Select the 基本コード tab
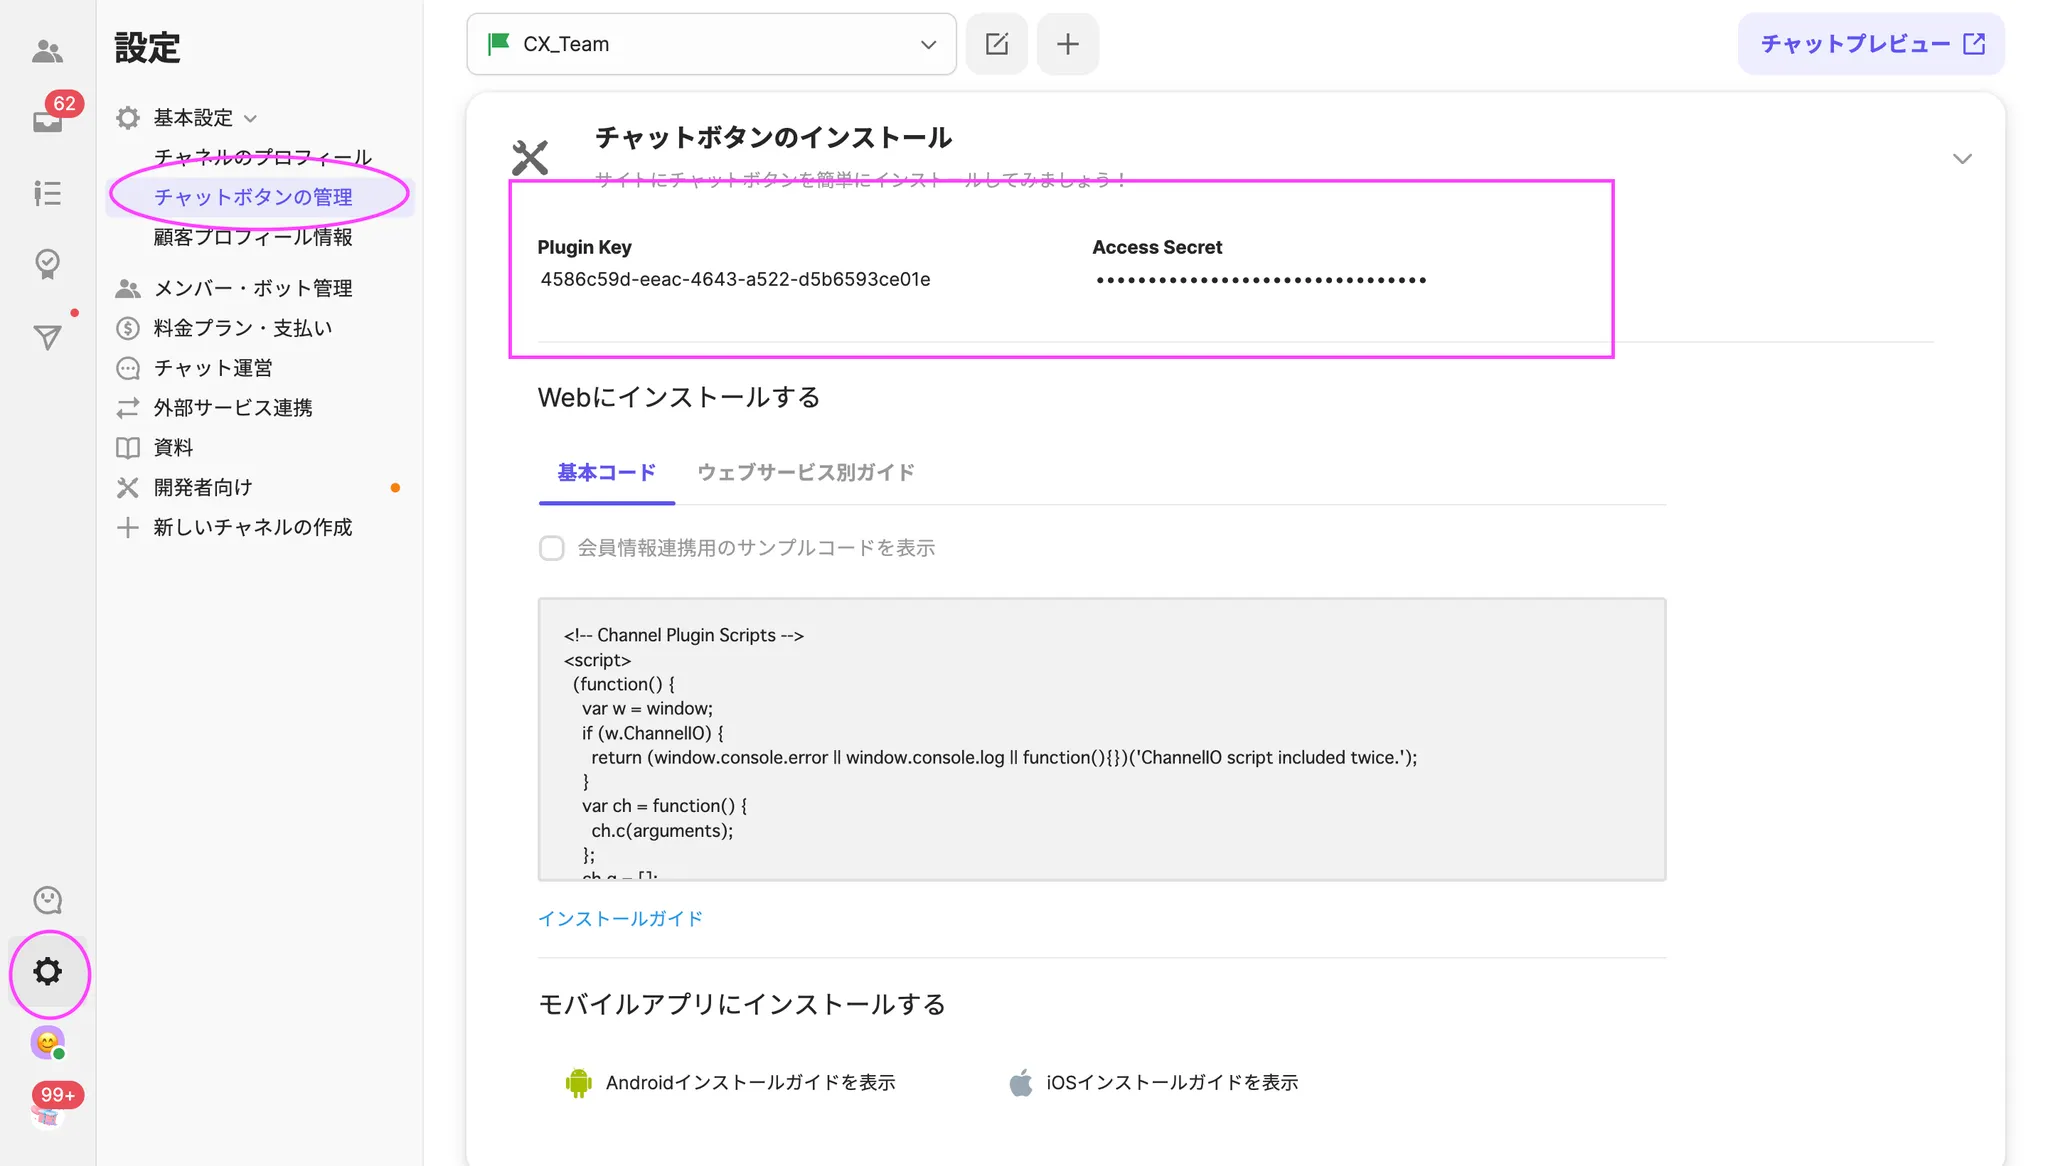 (606, 472)
